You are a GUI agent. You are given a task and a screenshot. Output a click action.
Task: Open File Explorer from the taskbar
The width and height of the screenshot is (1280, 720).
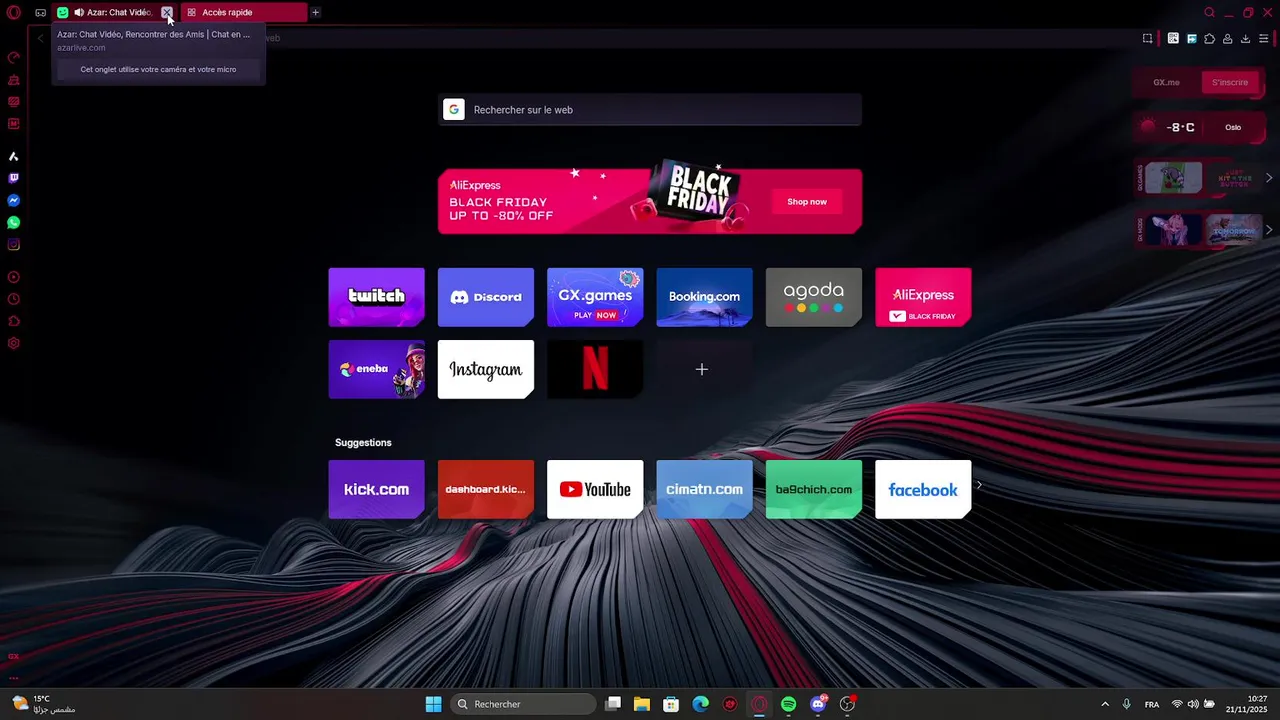(x=642, y=704)
